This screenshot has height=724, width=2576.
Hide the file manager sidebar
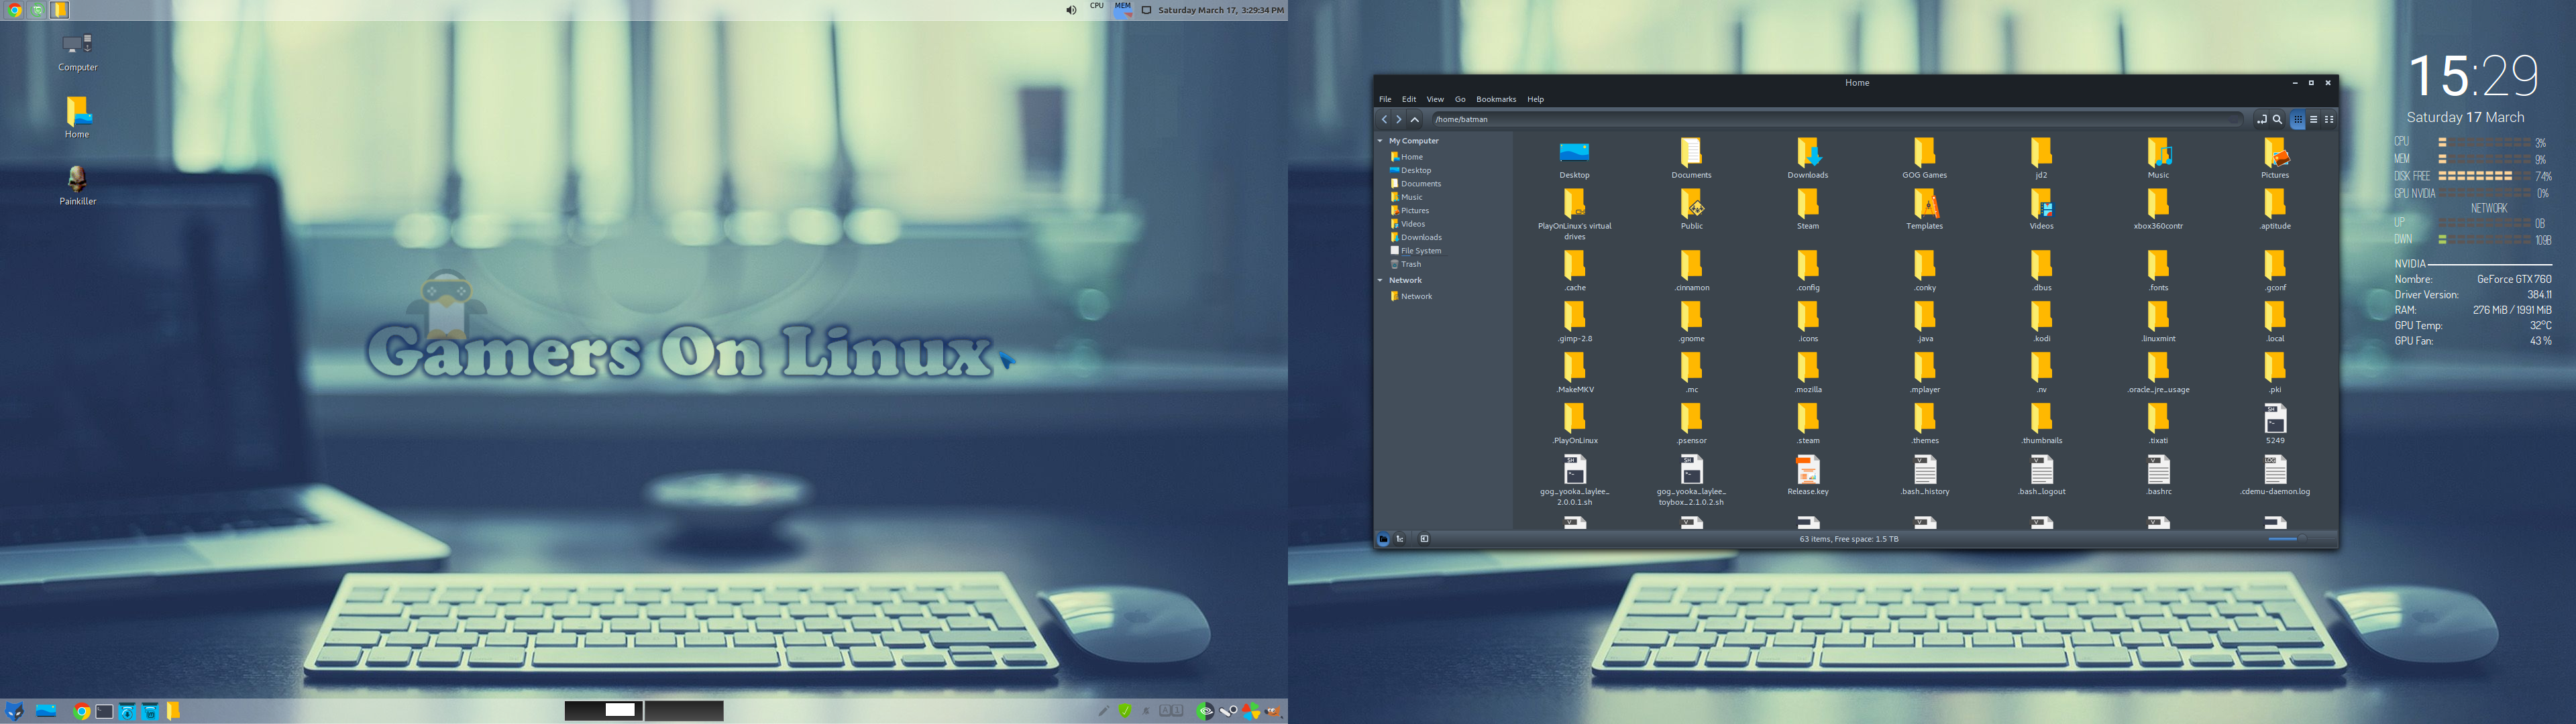(x=1424, y=539)
